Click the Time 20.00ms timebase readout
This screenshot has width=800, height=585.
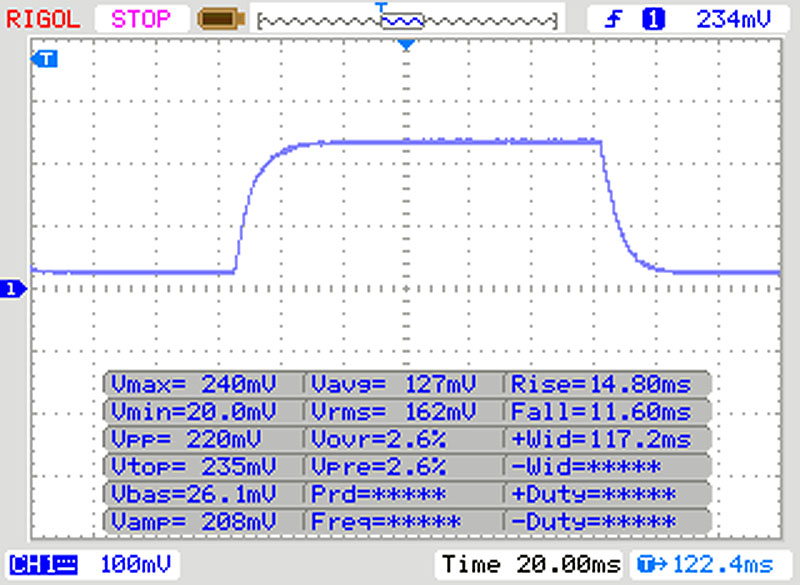(x=529, y=564)
